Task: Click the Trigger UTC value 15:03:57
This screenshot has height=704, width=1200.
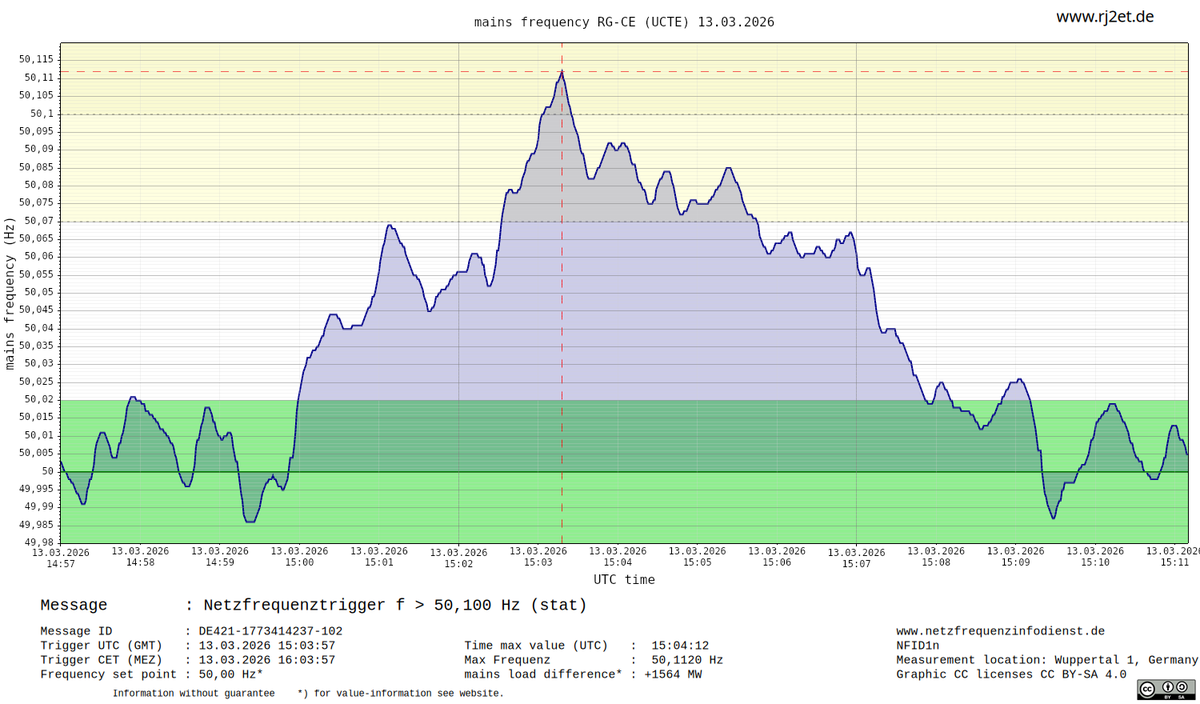Action: pos(267,646)
